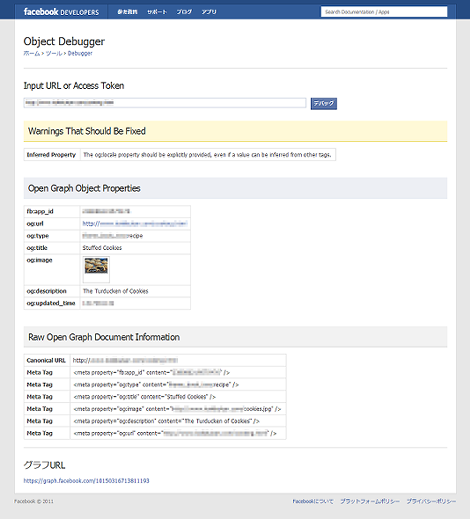This screenshot has width=470, height=519.
Task: Select the Warnings That Should Be Fixed heading
Action: (87, 131)
